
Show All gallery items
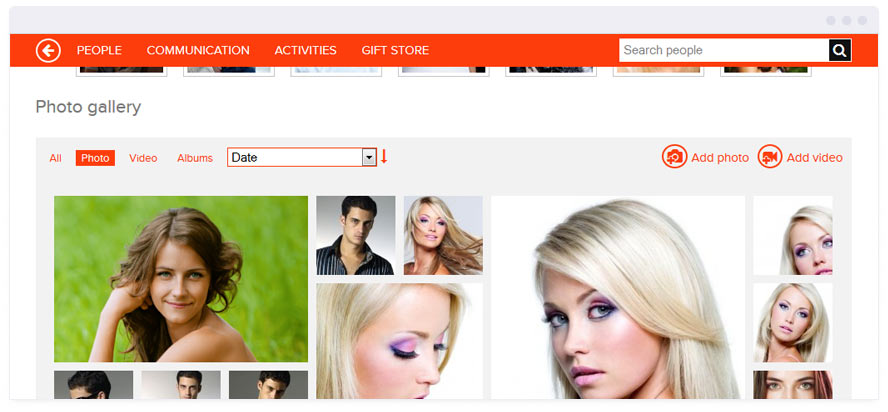[x=55, y=158]
